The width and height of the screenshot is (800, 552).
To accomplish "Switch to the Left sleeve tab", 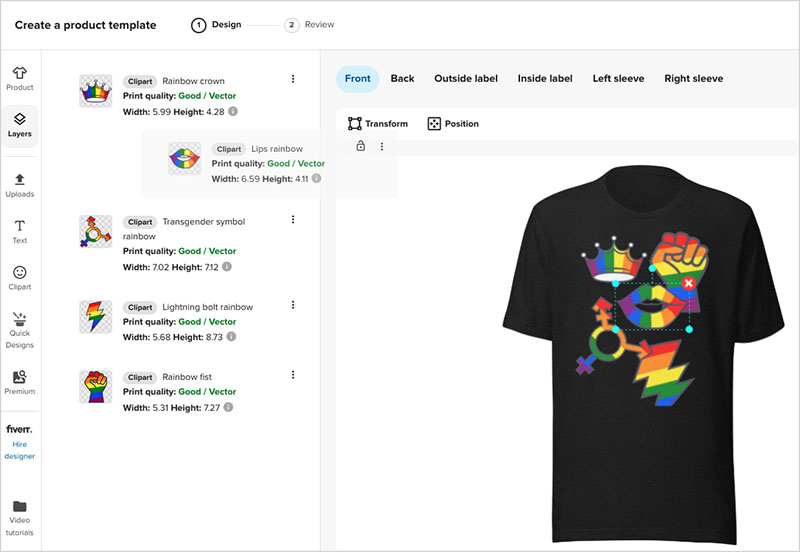I will 618,79.
